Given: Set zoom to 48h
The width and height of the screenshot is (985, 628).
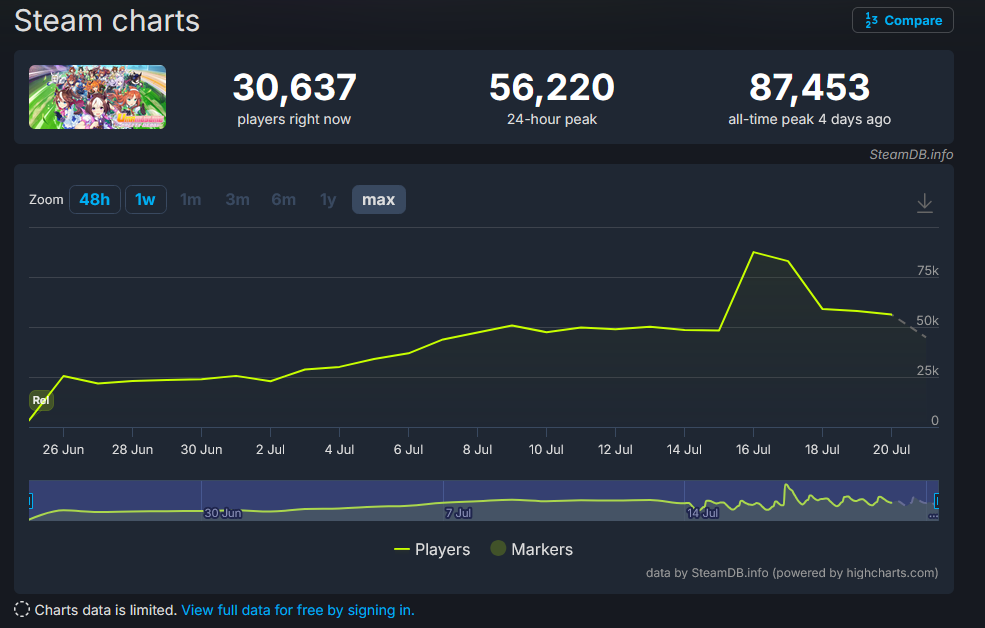Looking at the screenshot, I should 95,200.
